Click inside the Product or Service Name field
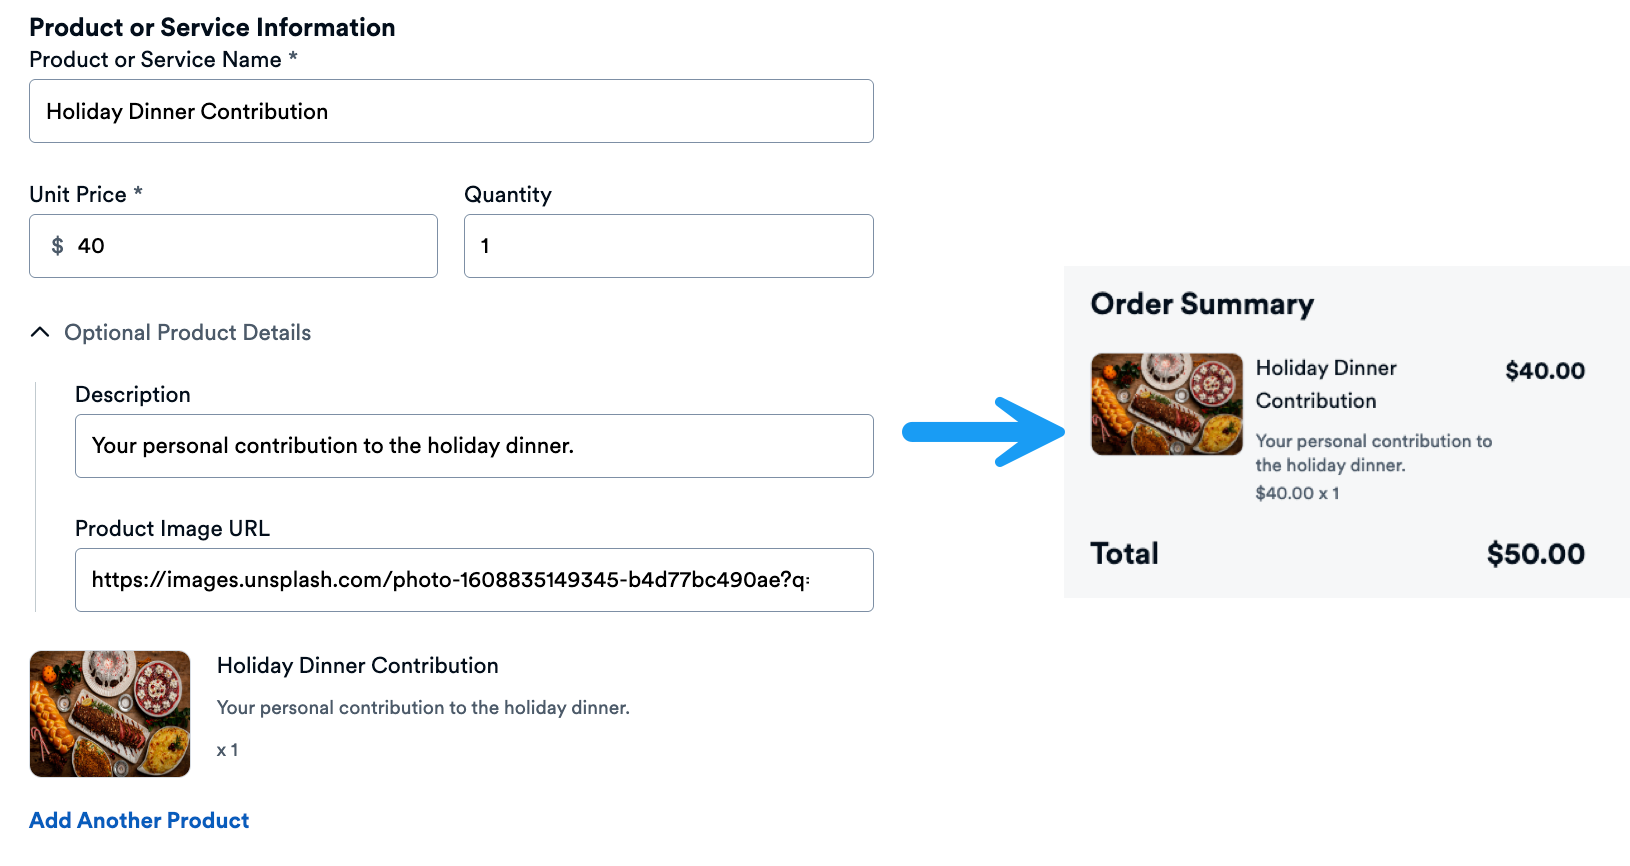 450,111
